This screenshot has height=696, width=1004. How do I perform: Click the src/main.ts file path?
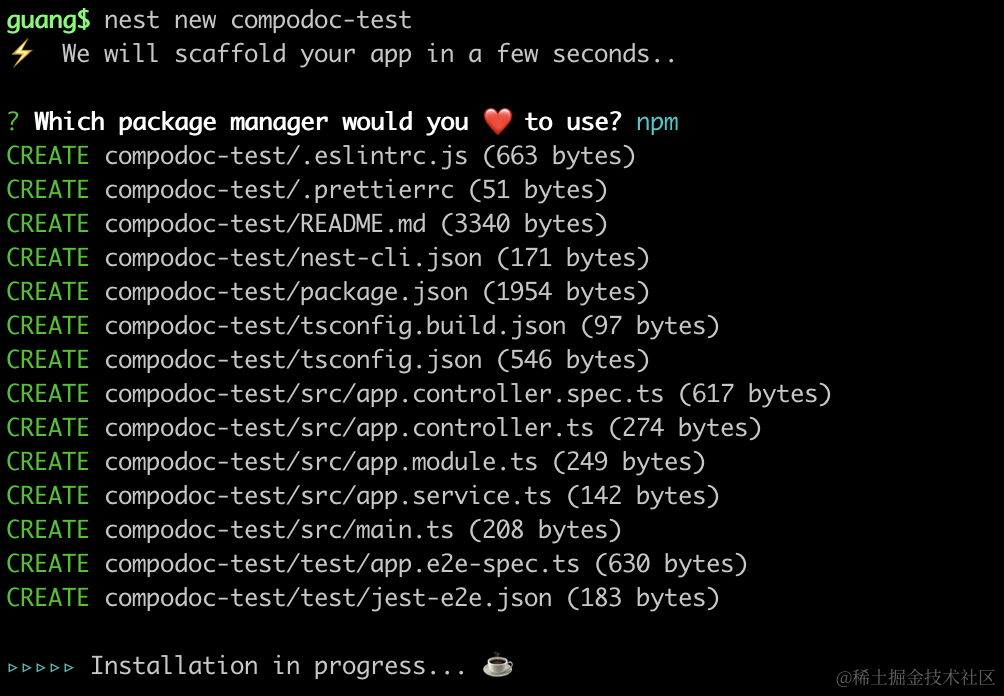point(279,530)
